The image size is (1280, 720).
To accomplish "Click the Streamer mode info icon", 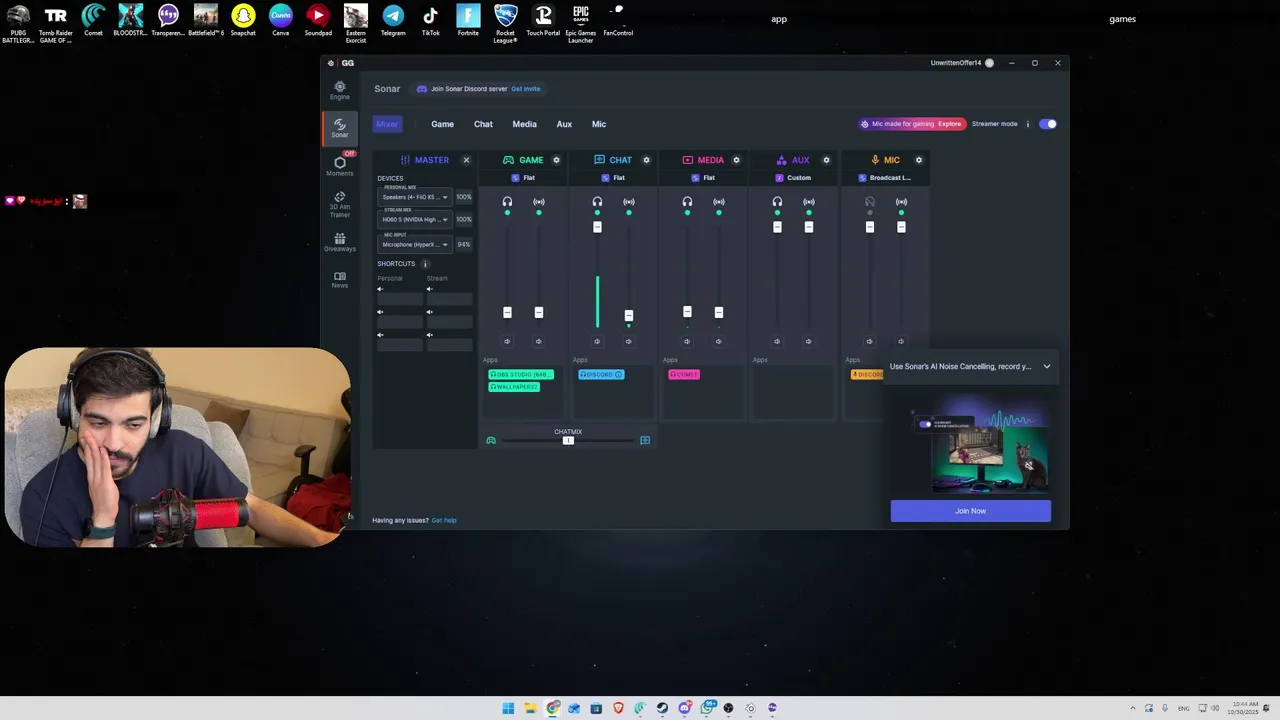I will (1027, 124).
